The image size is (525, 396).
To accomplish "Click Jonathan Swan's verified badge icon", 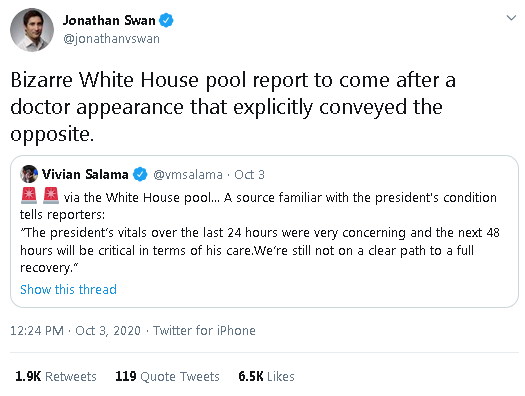I will pyautogui.click(x=166, y=20).
